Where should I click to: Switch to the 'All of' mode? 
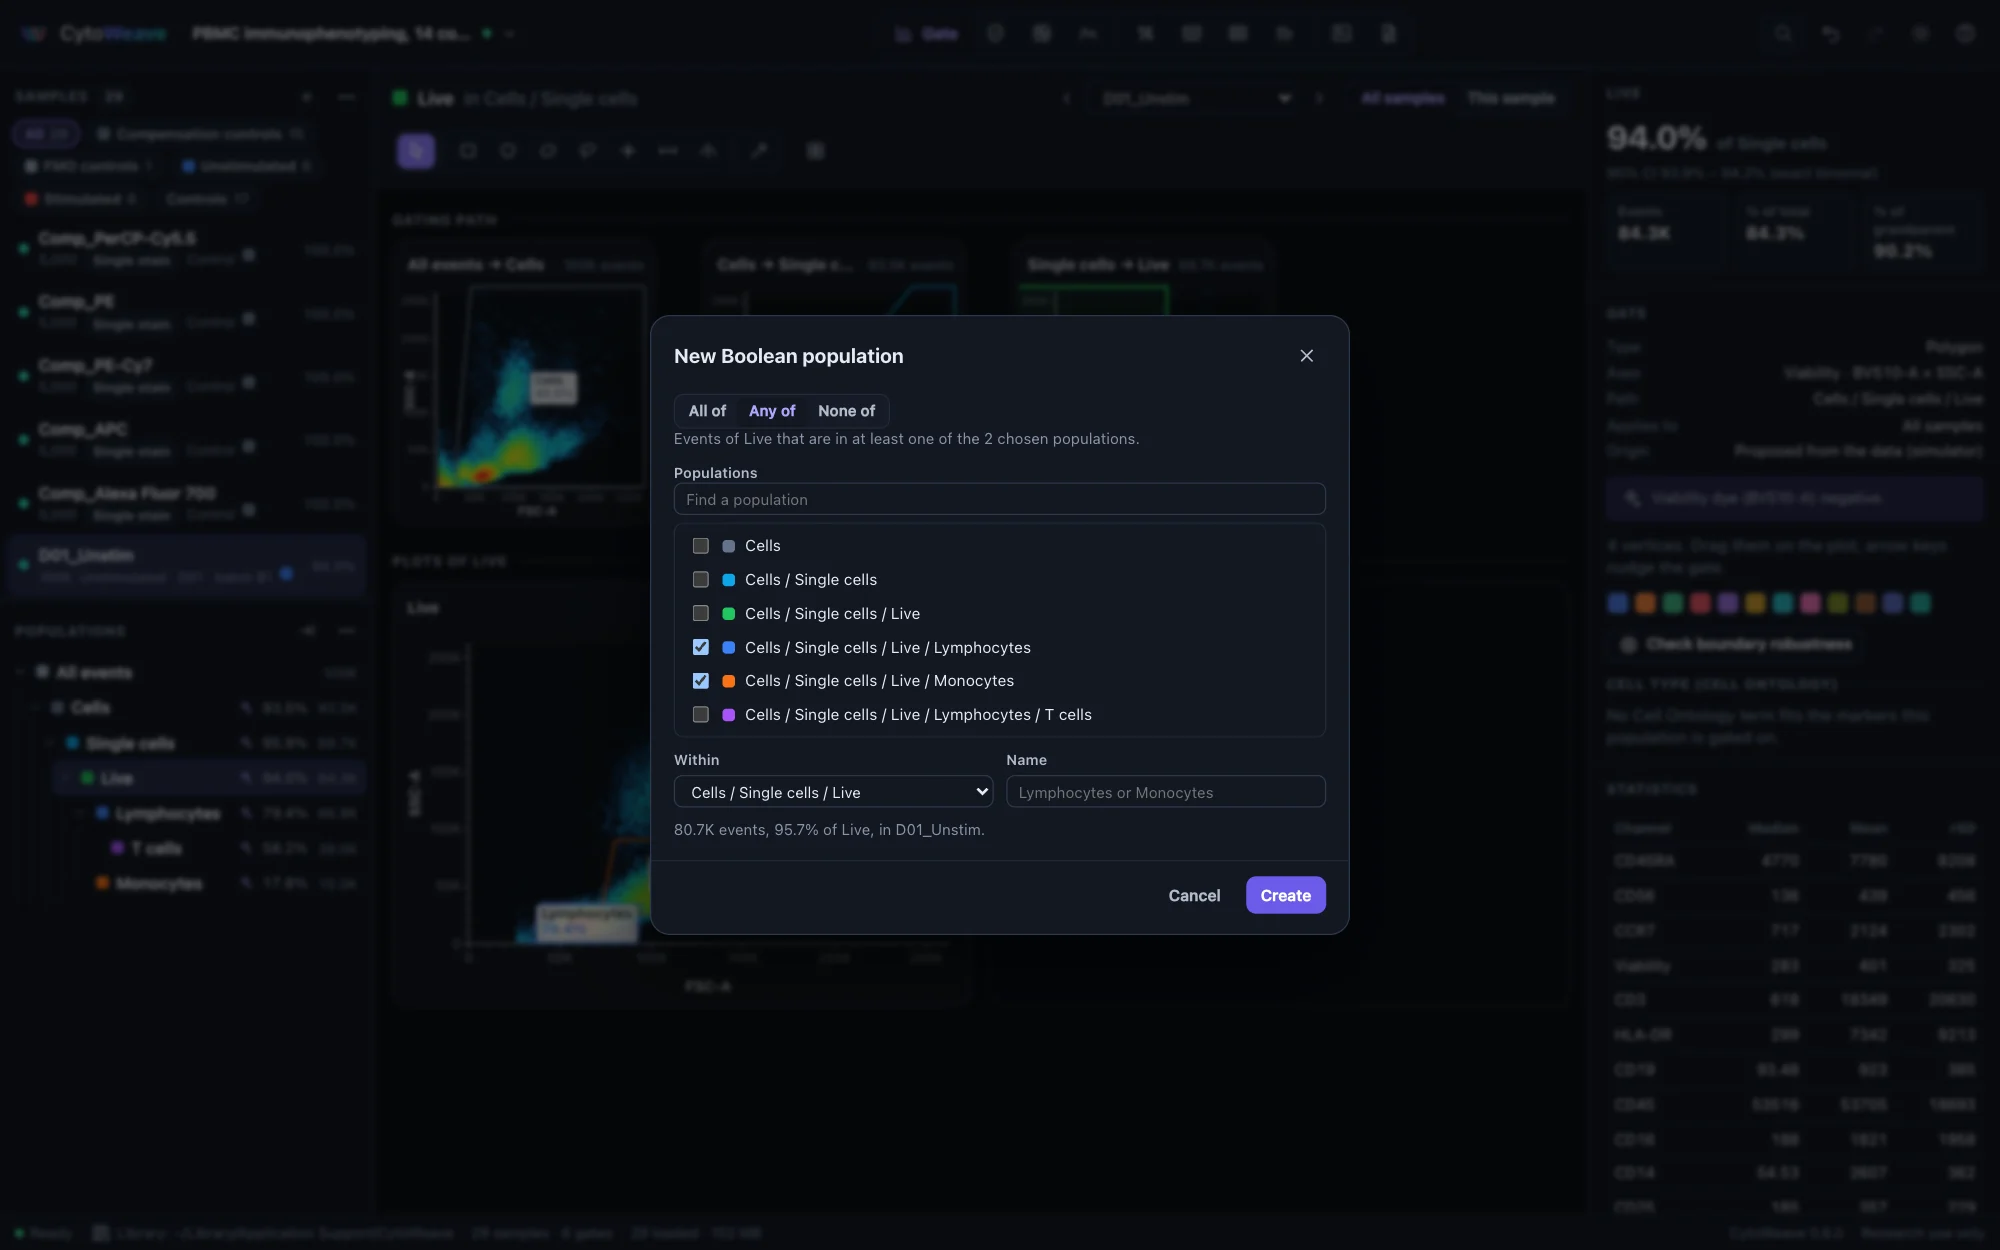pyautogui.click(x=707, y=411)
